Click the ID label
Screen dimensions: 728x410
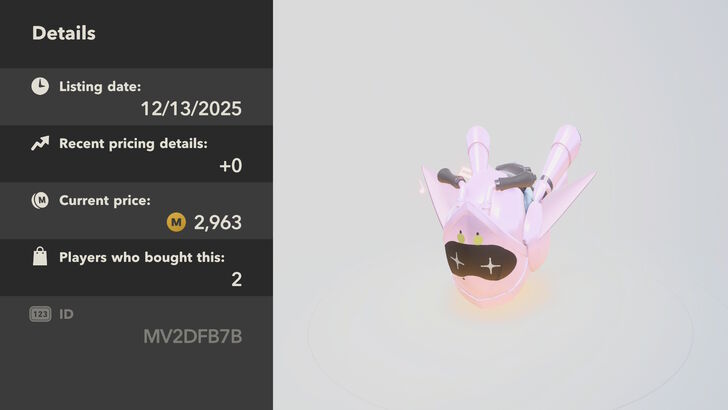[x=66, y=314]
